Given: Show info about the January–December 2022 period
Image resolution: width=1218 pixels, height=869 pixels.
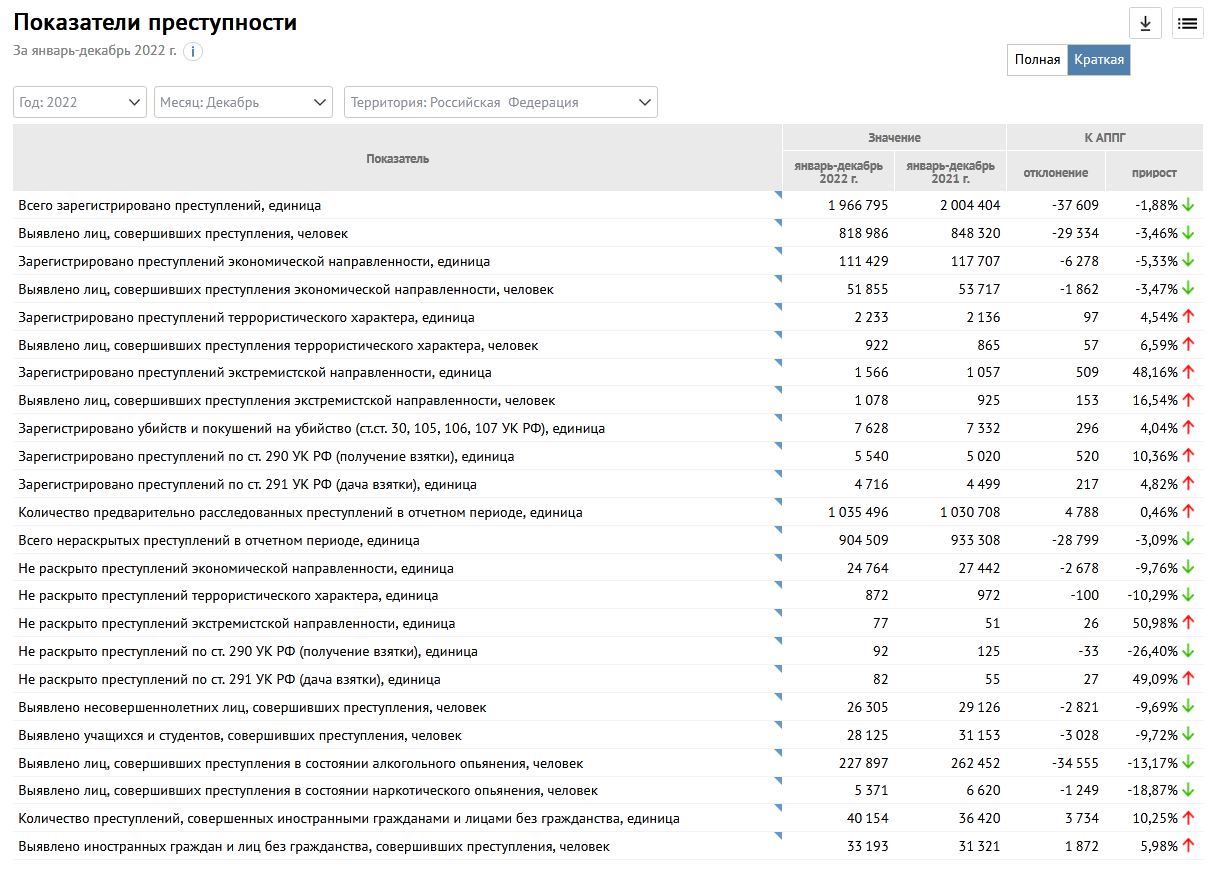Looking at the screenshot, I should (192, 51).
